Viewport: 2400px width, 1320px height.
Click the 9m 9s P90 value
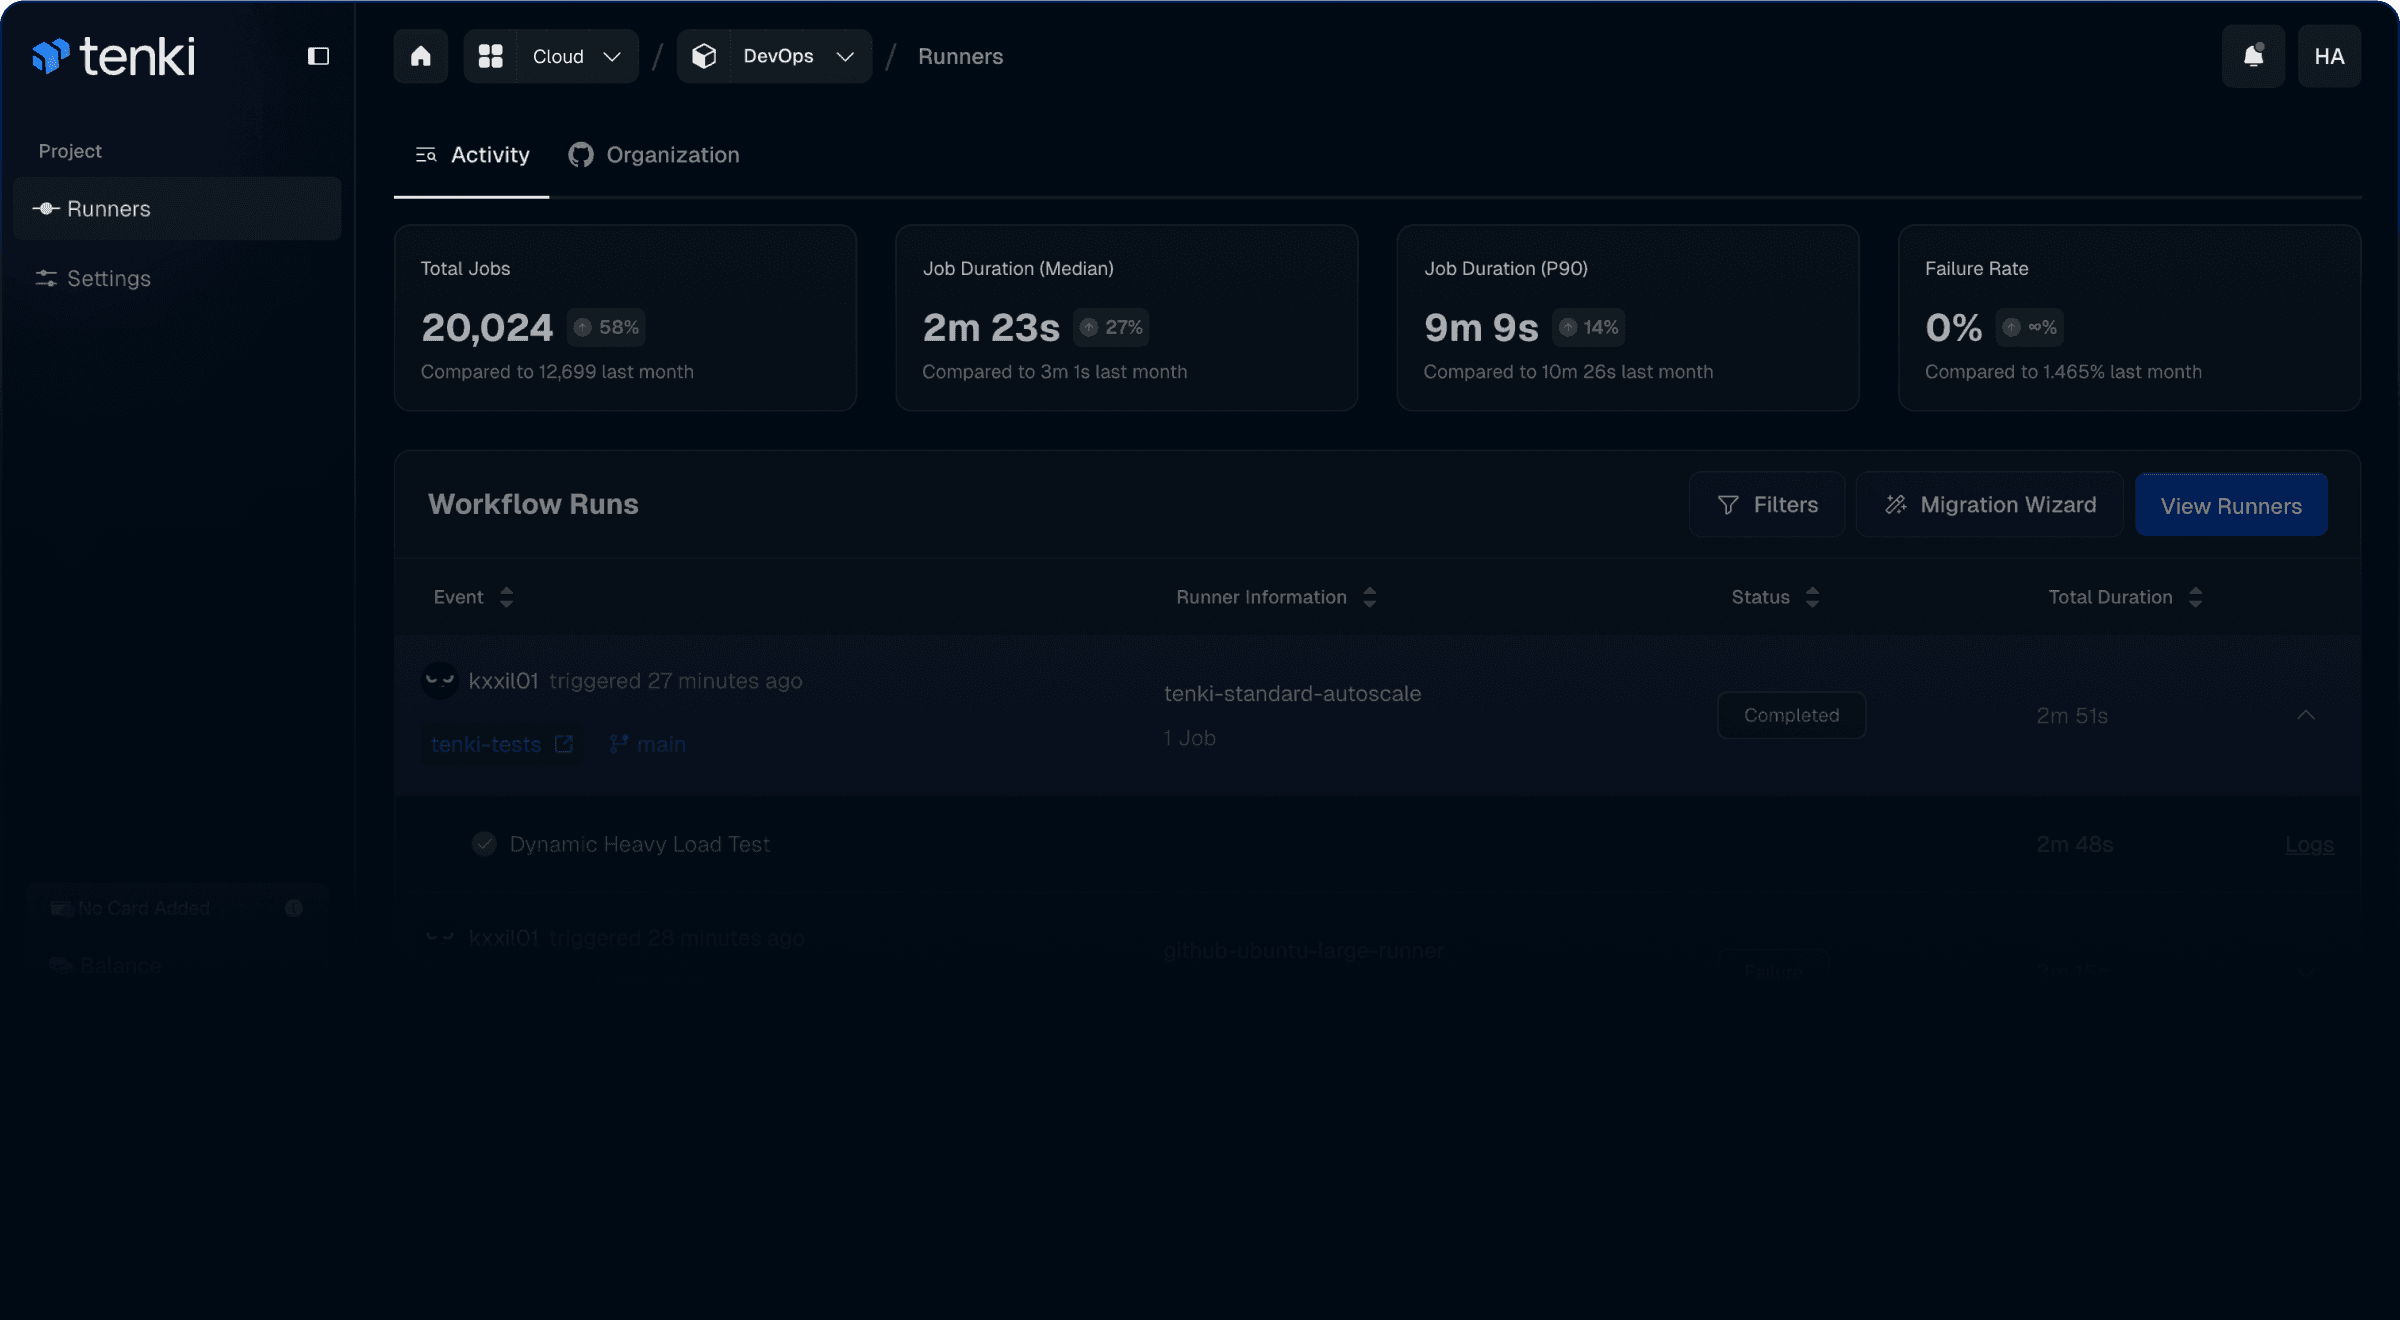point(1481,328)
